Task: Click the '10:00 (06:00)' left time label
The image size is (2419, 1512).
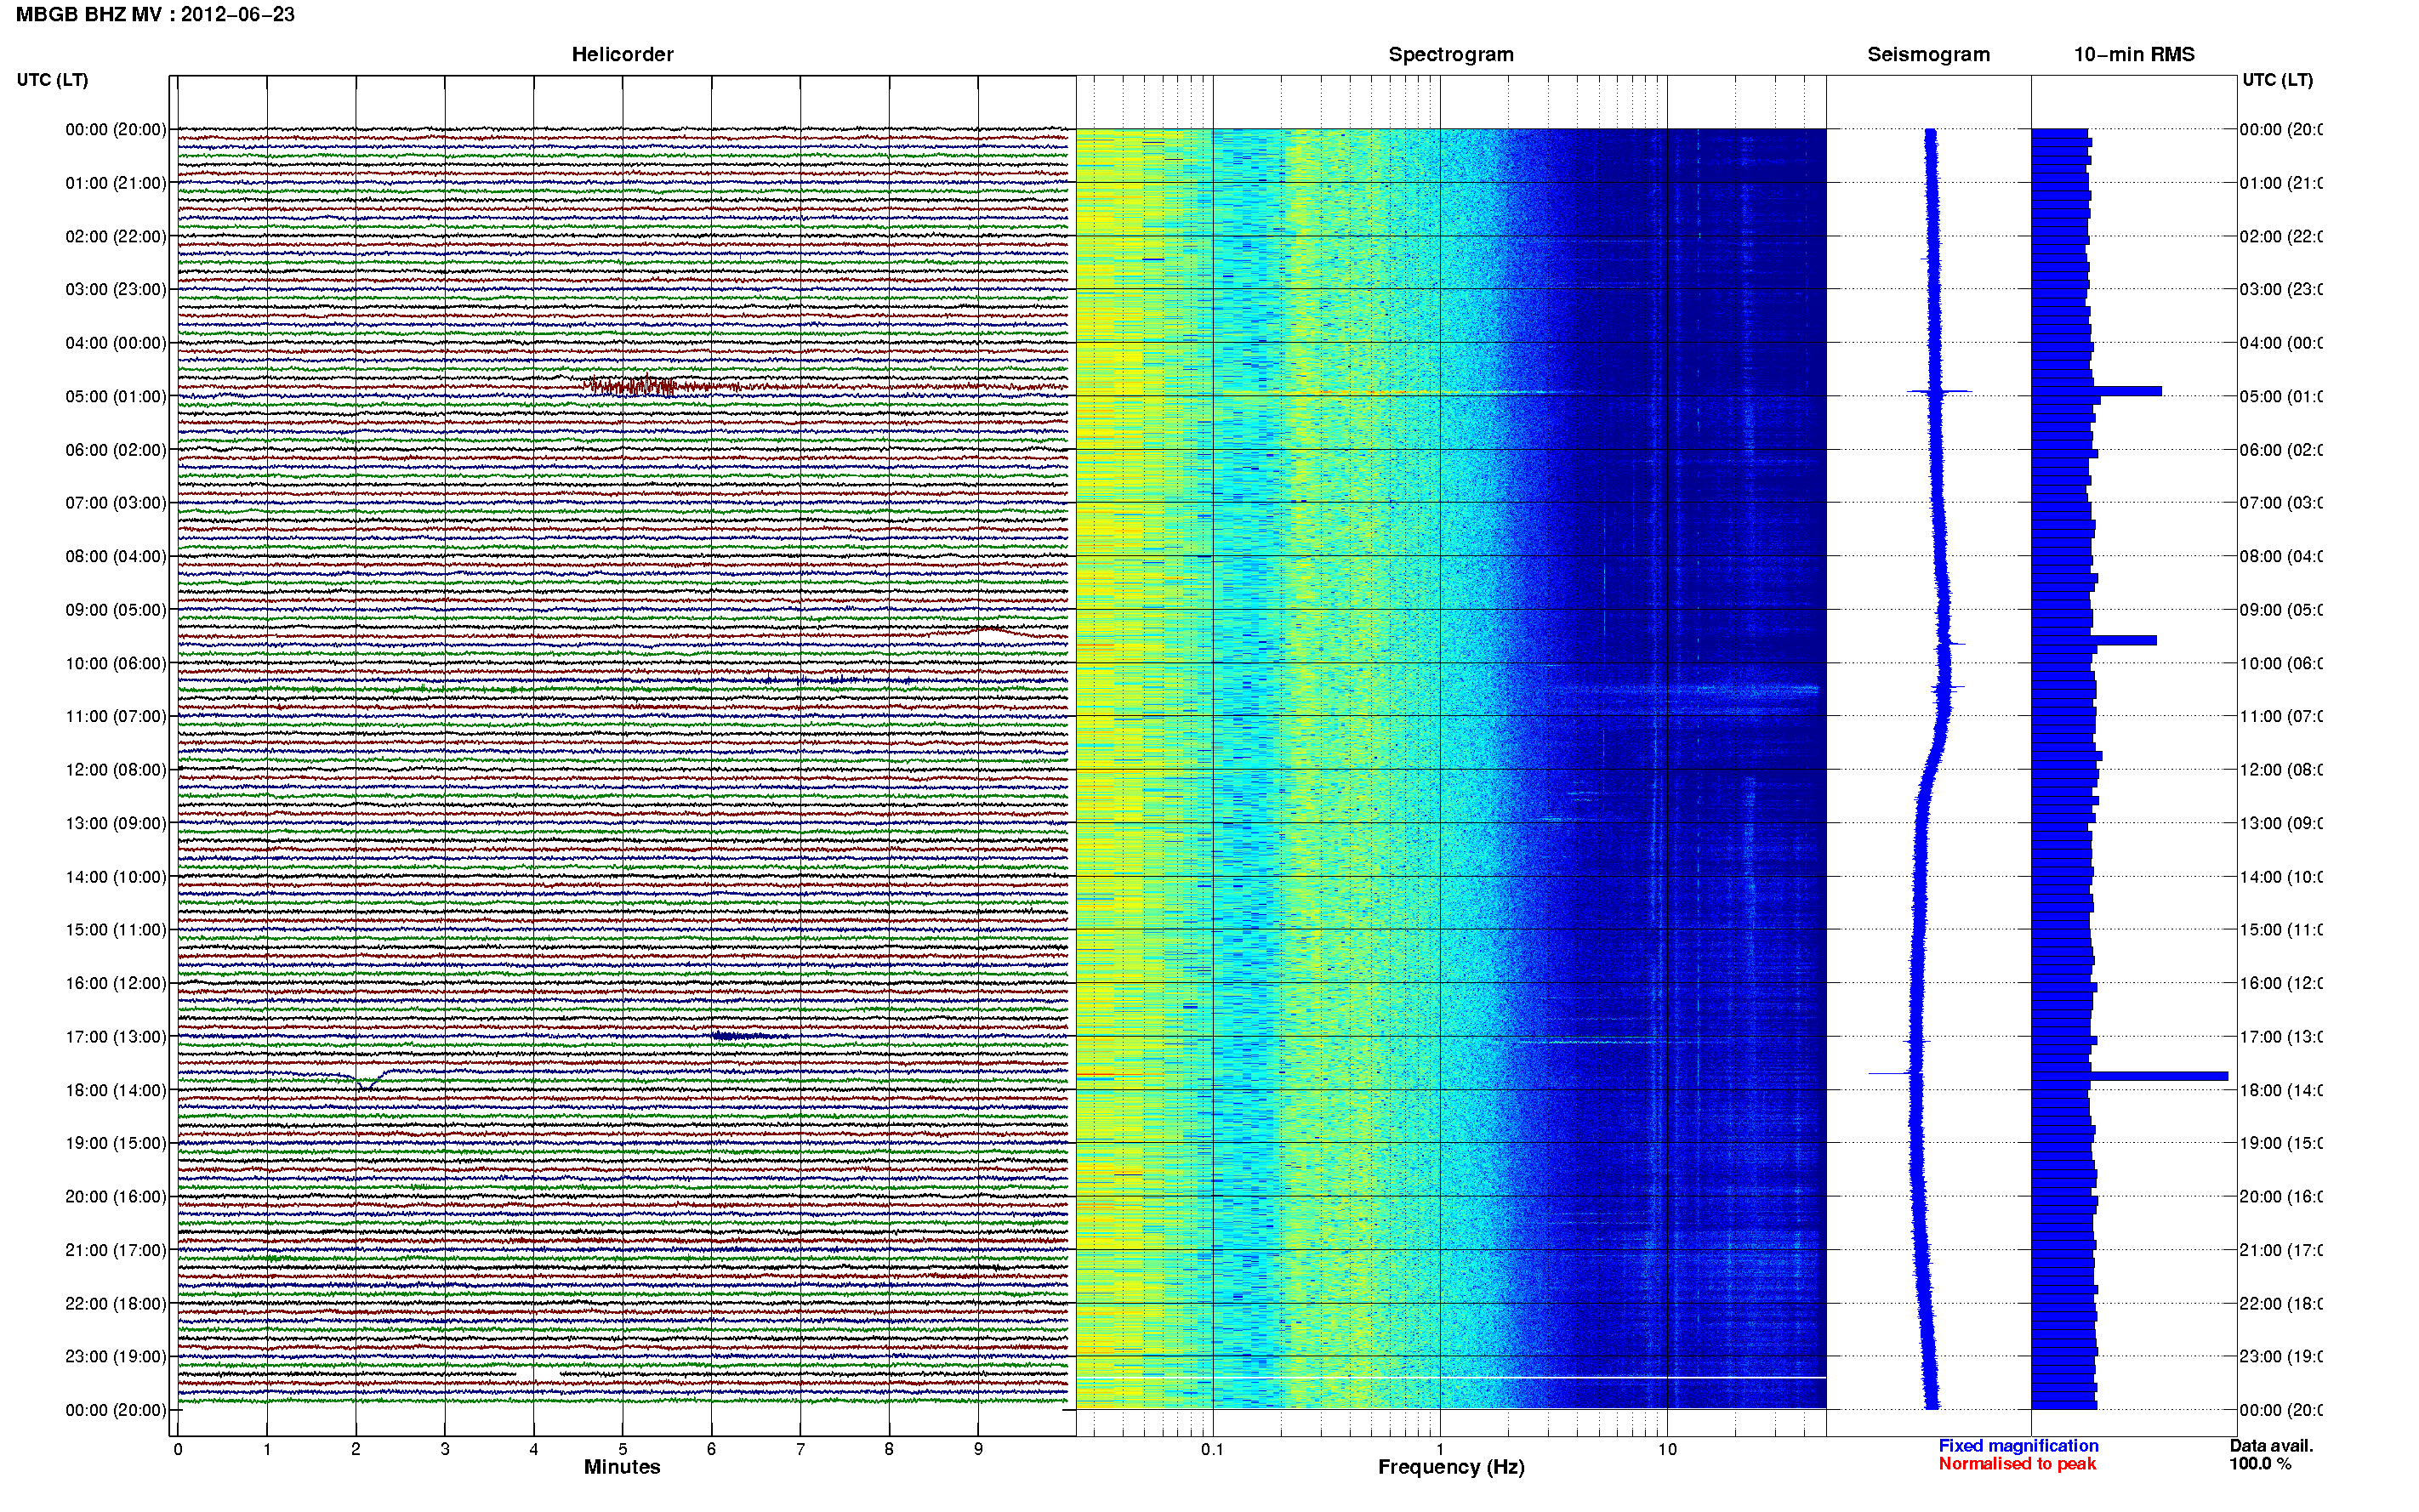Action: (116, 663)
